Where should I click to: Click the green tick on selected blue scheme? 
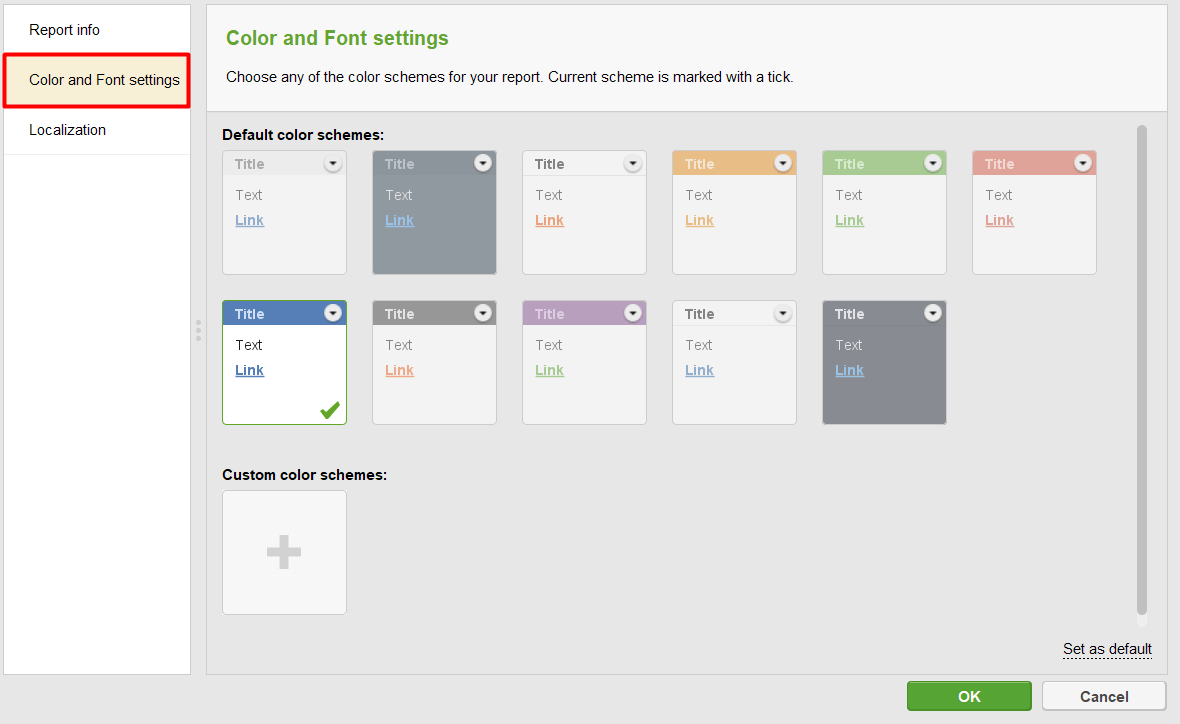click(x=329, y=410)
